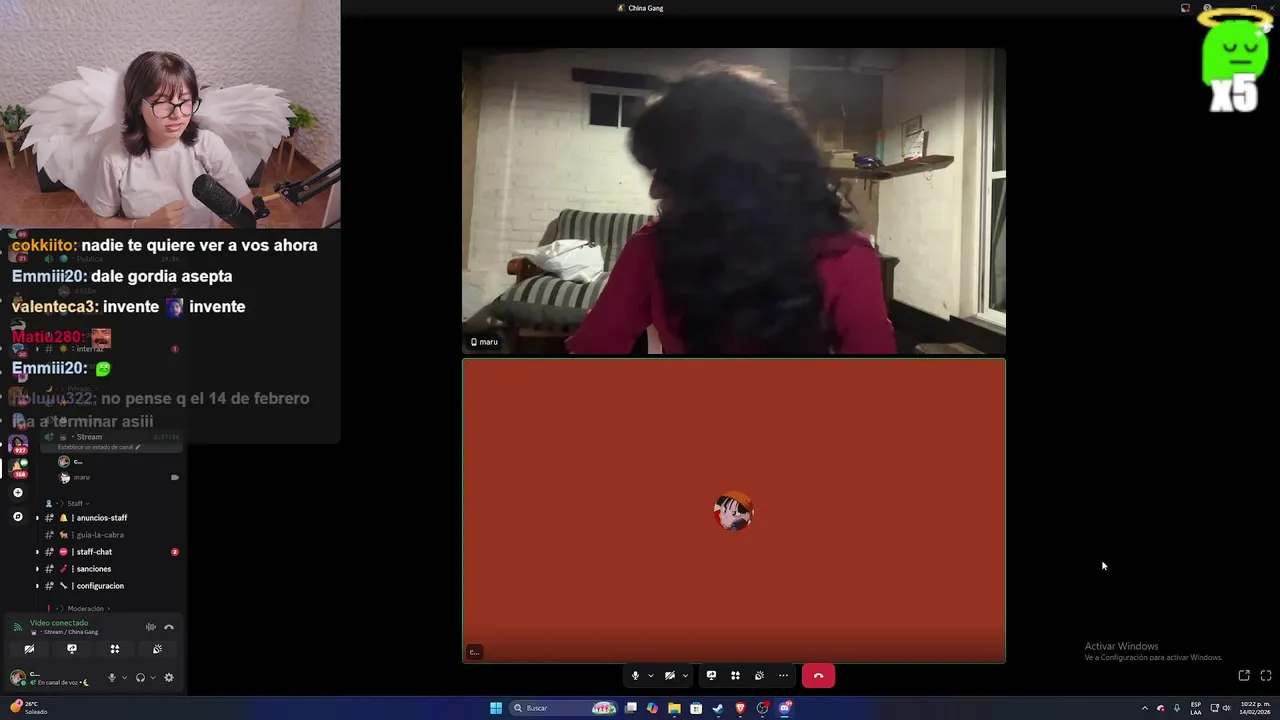Mute the microphone in the call bar

click(x=635, y=676)
